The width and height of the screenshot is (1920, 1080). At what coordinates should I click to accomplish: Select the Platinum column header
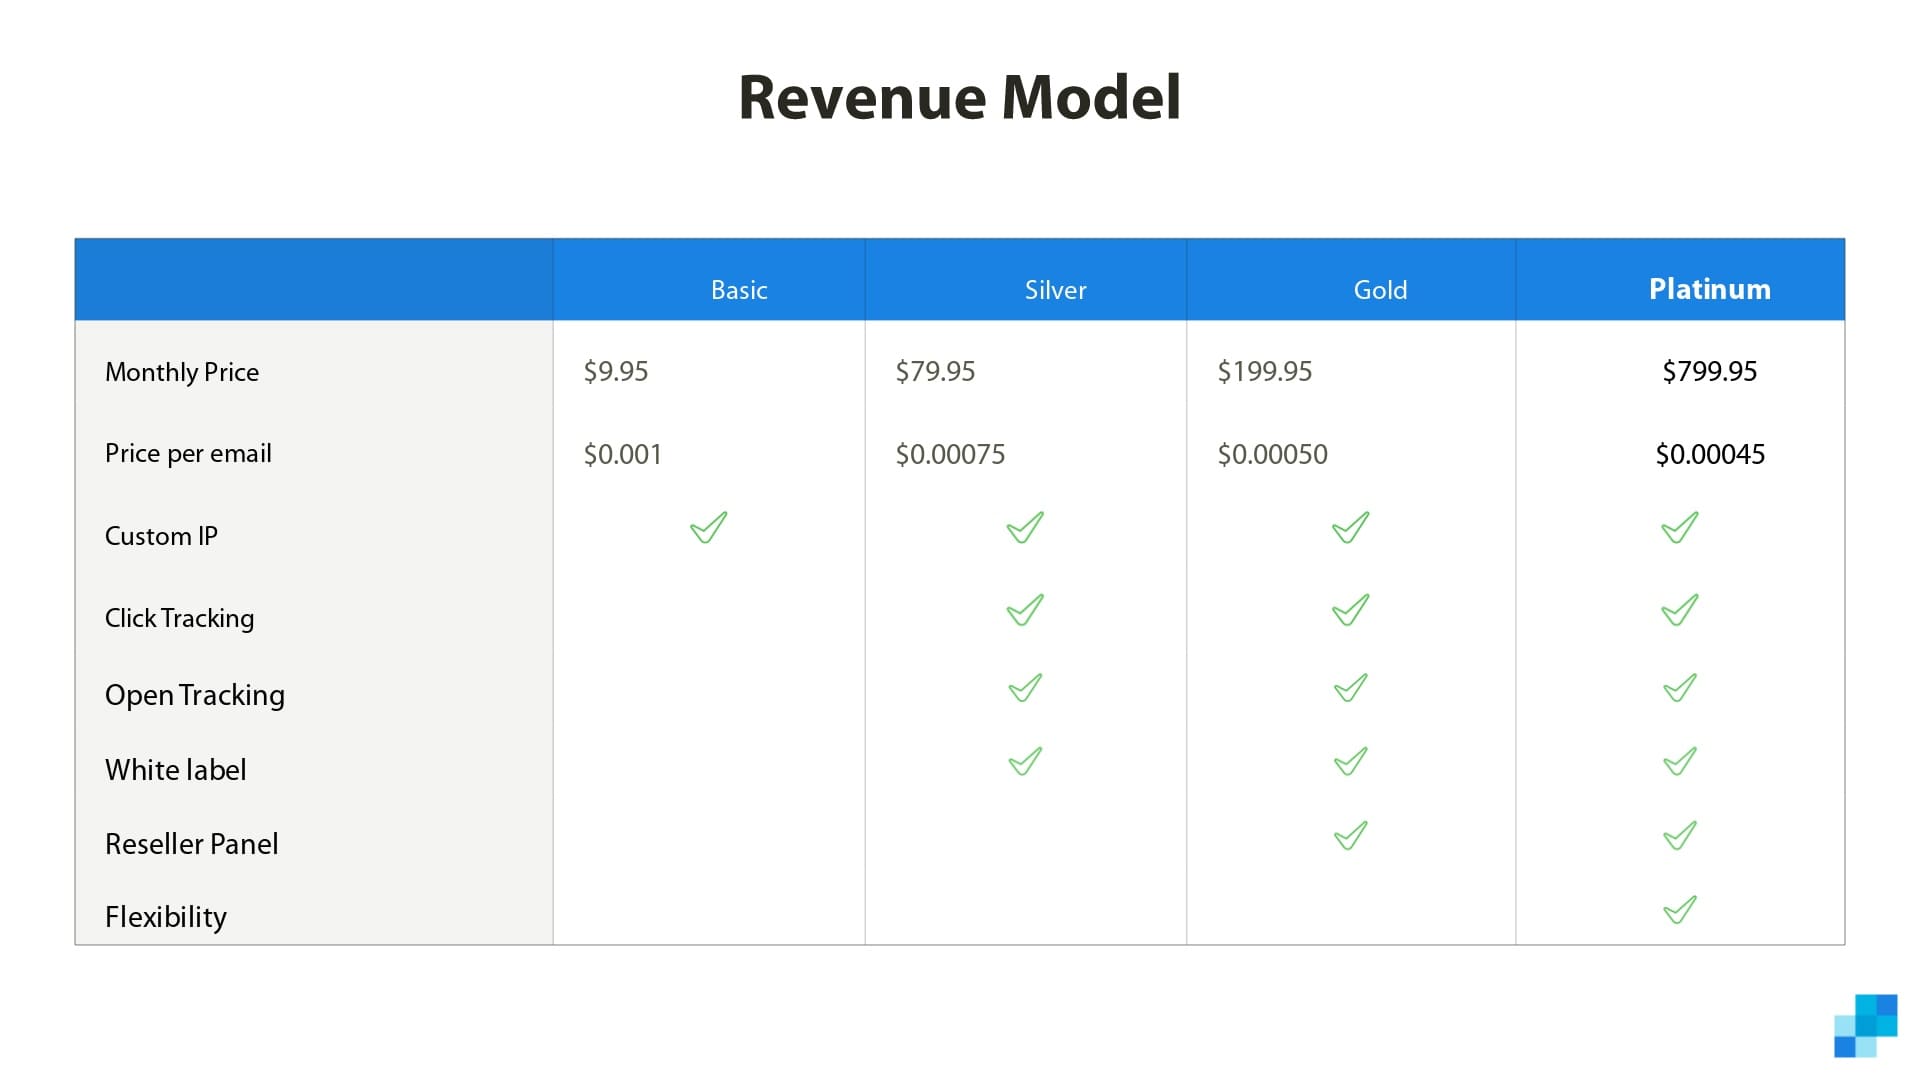1709,289
